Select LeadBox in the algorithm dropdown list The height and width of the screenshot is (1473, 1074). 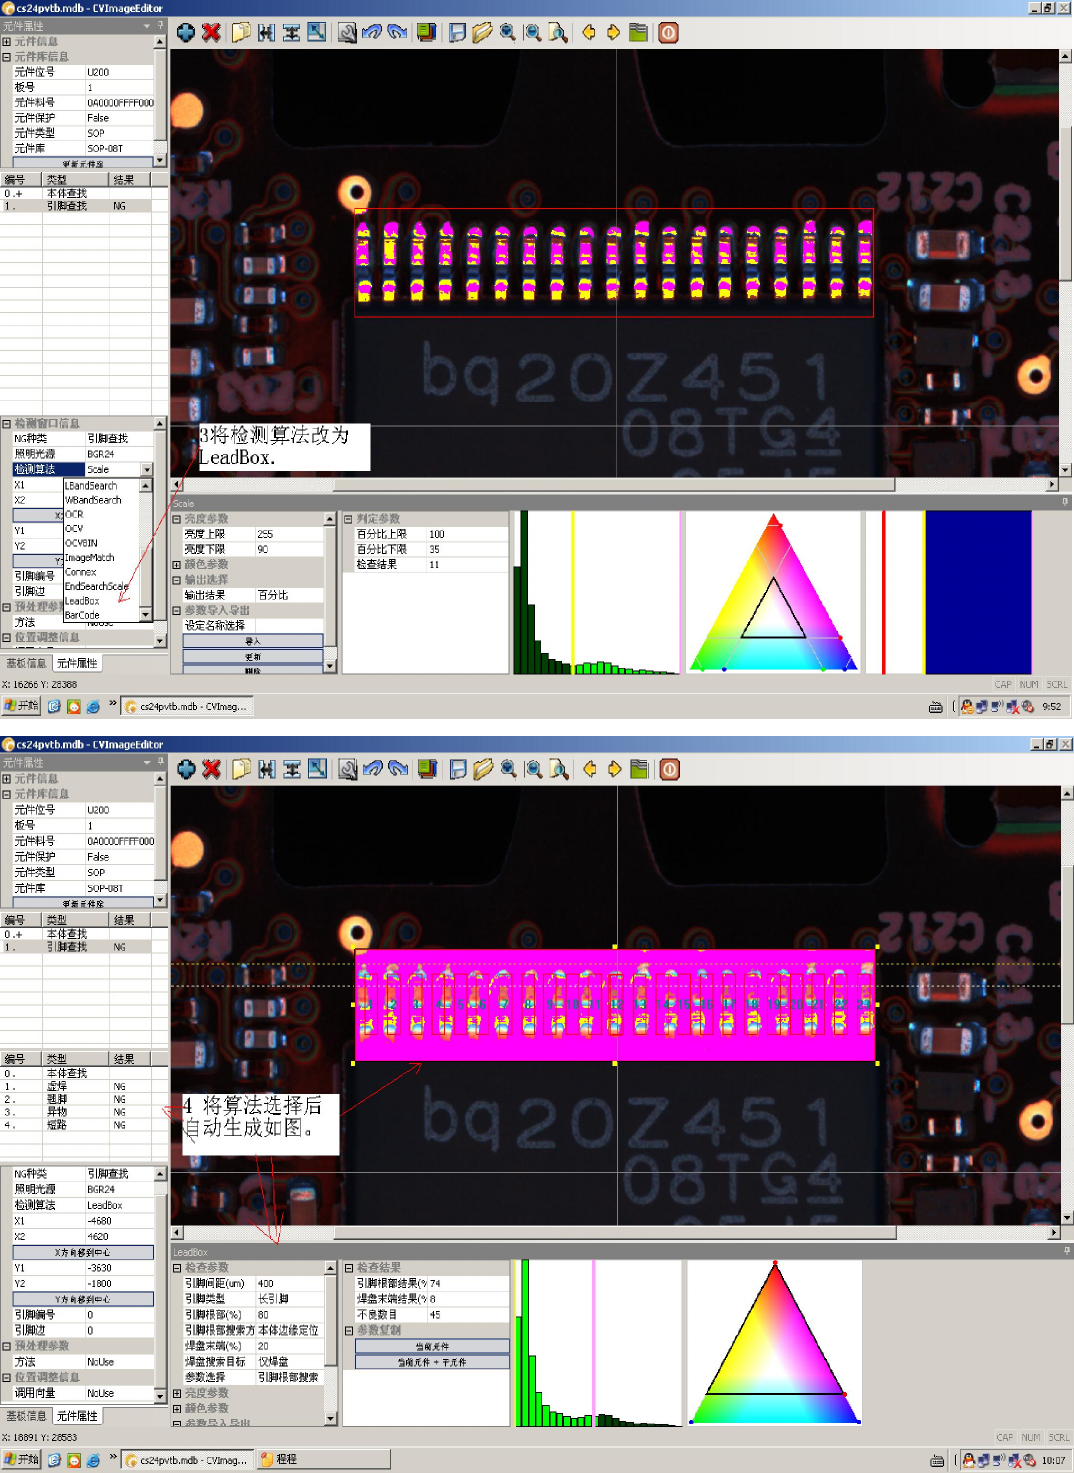(x=102, y=601)
